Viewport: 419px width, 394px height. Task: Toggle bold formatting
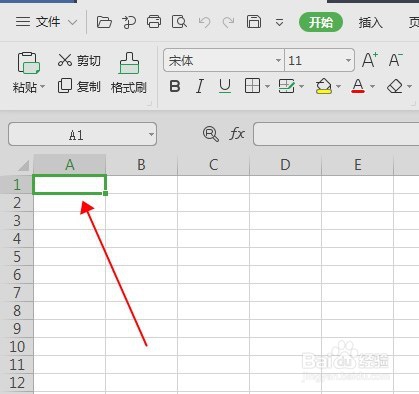point(175,86)
